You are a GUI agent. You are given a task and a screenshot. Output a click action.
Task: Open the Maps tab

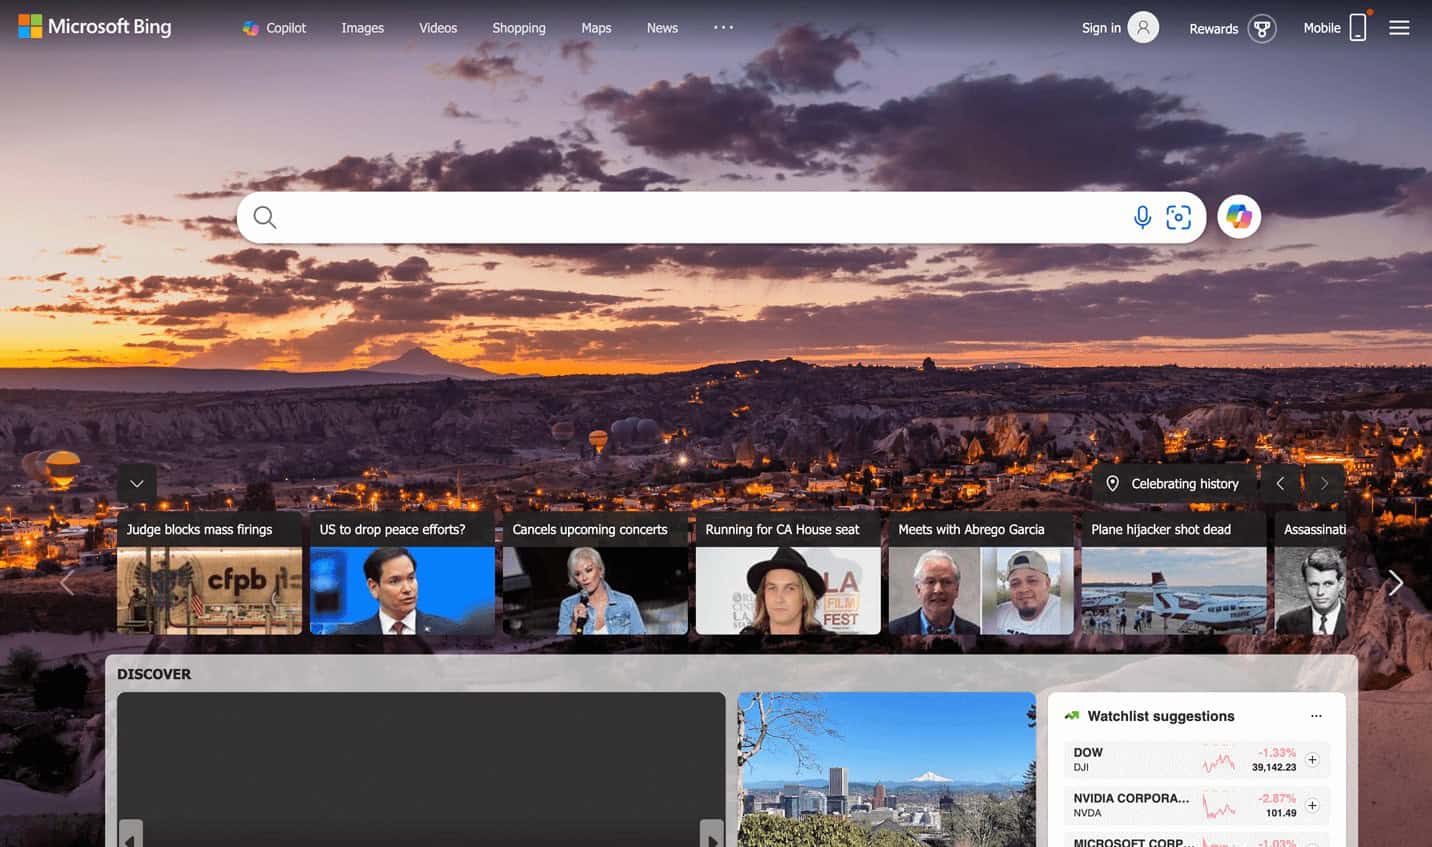pyautogui.click(x=596, y=28)
